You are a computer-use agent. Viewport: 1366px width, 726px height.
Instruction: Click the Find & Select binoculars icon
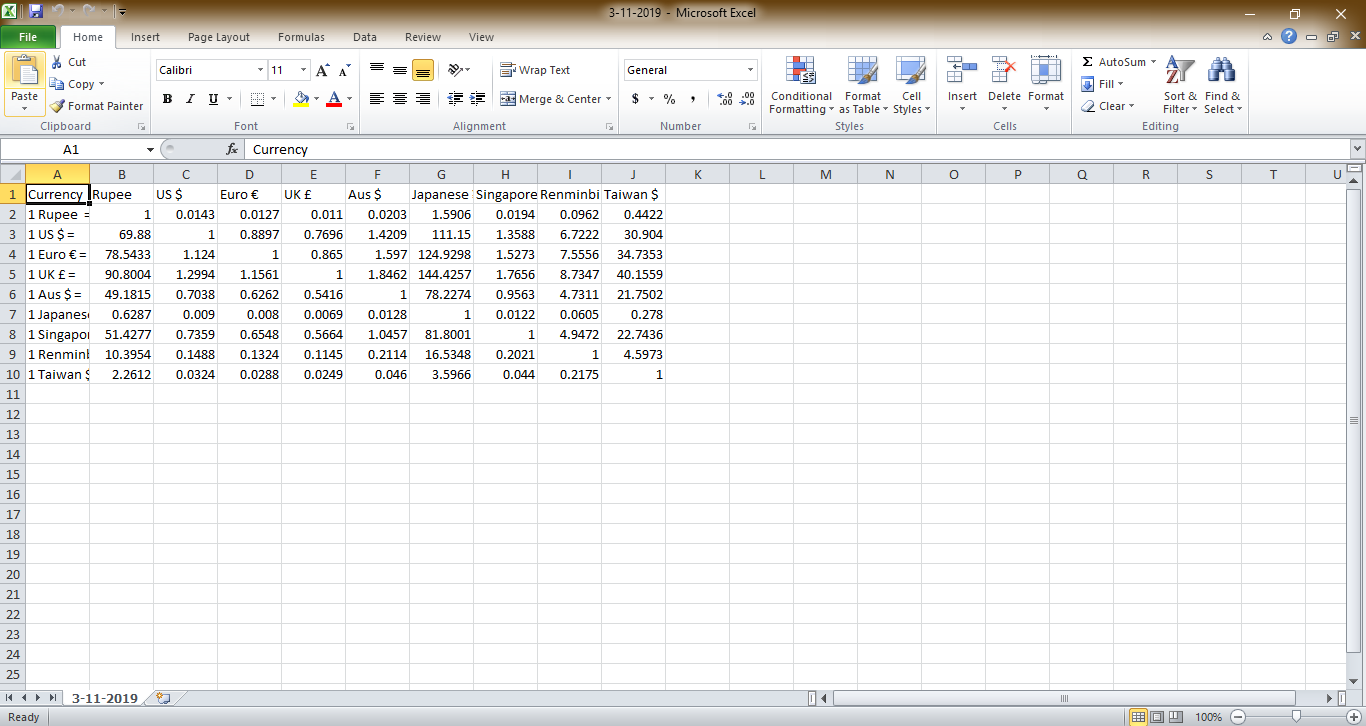(1221, 72)
